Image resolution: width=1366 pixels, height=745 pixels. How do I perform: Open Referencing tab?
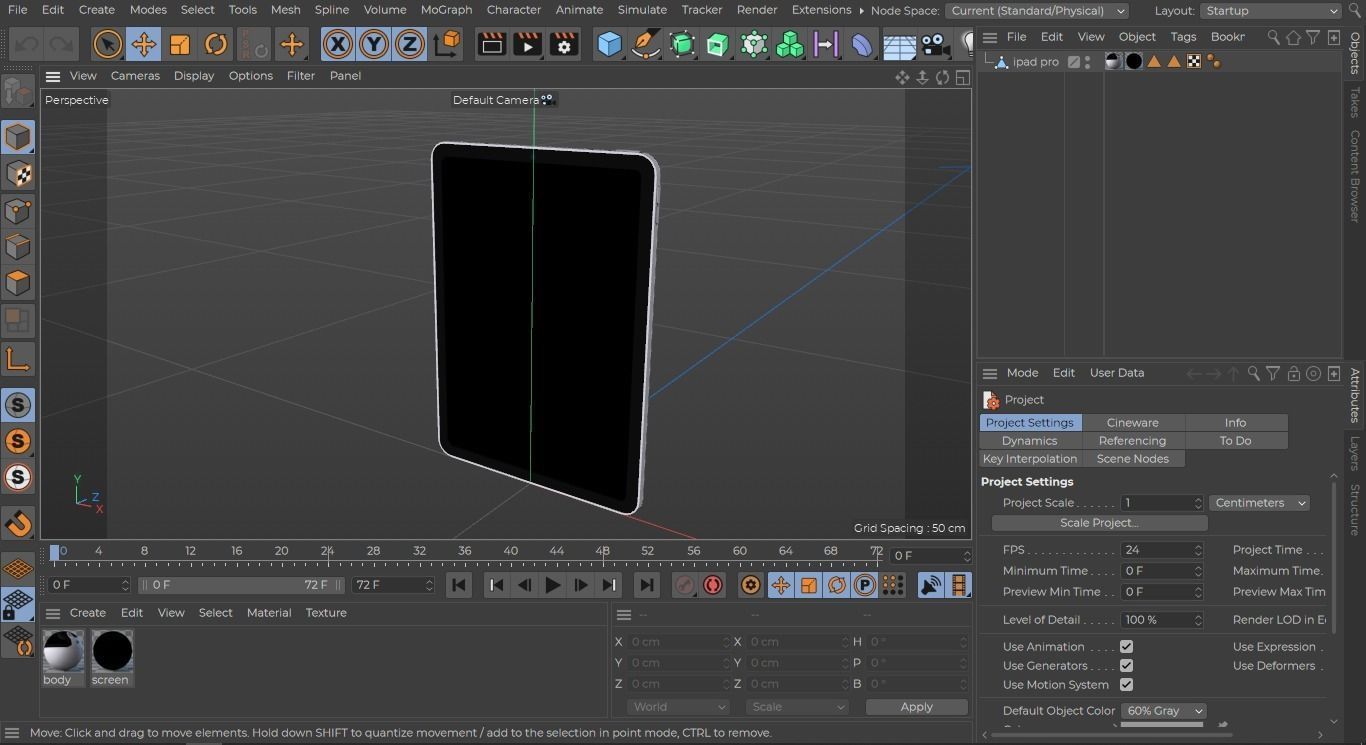[x=1132, y=441]
